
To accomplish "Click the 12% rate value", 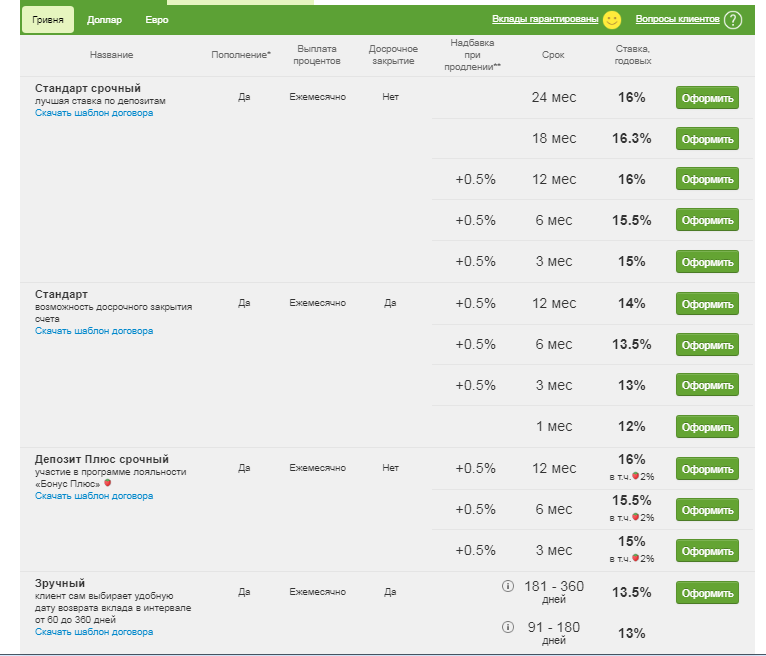I will [632, 426].
